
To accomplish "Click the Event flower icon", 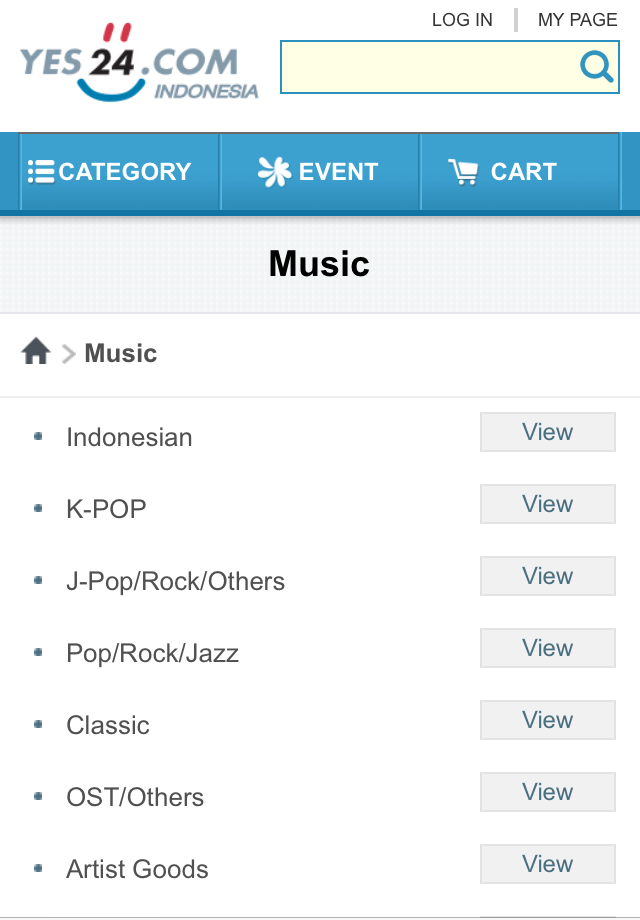I will click(x=274, y=172).
